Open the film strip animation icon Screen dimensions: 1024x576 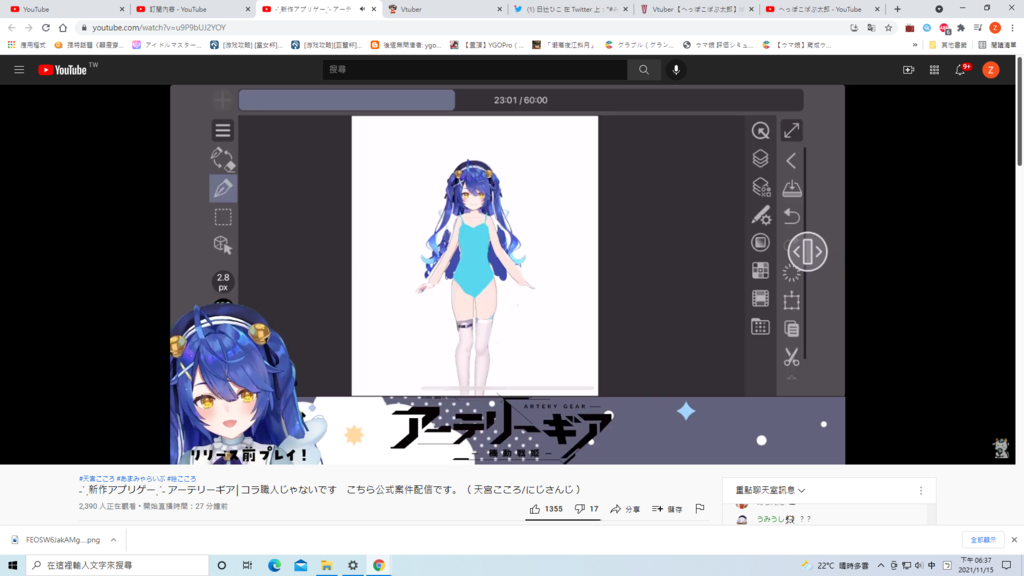click(760, 298)
